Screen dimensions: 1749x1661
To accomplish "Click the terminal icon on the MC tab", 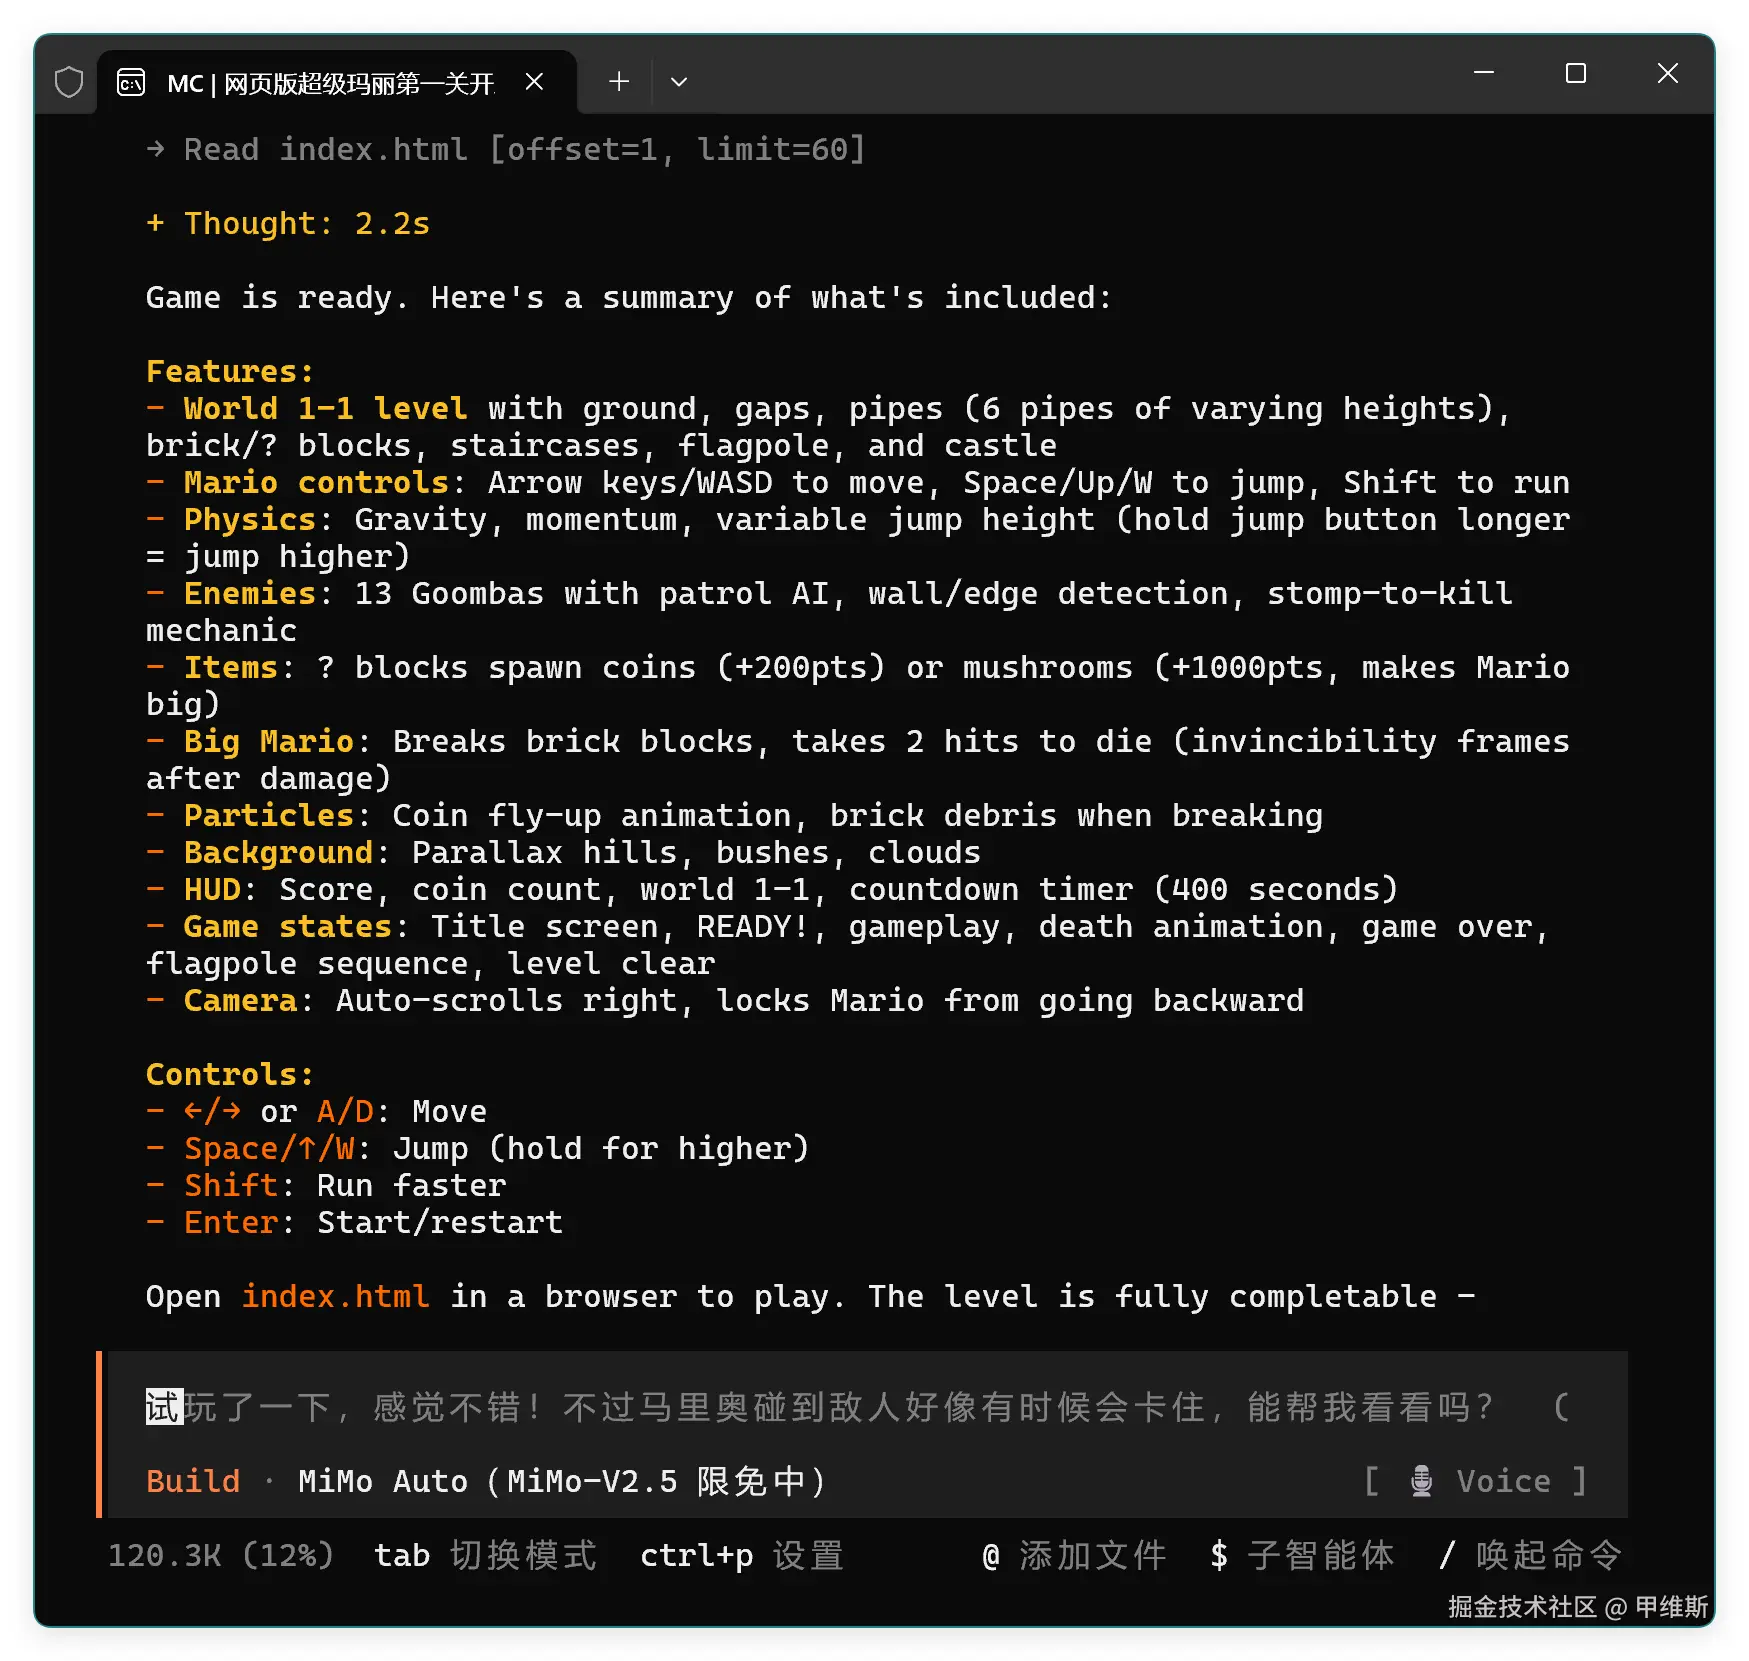I will (131, 82).
